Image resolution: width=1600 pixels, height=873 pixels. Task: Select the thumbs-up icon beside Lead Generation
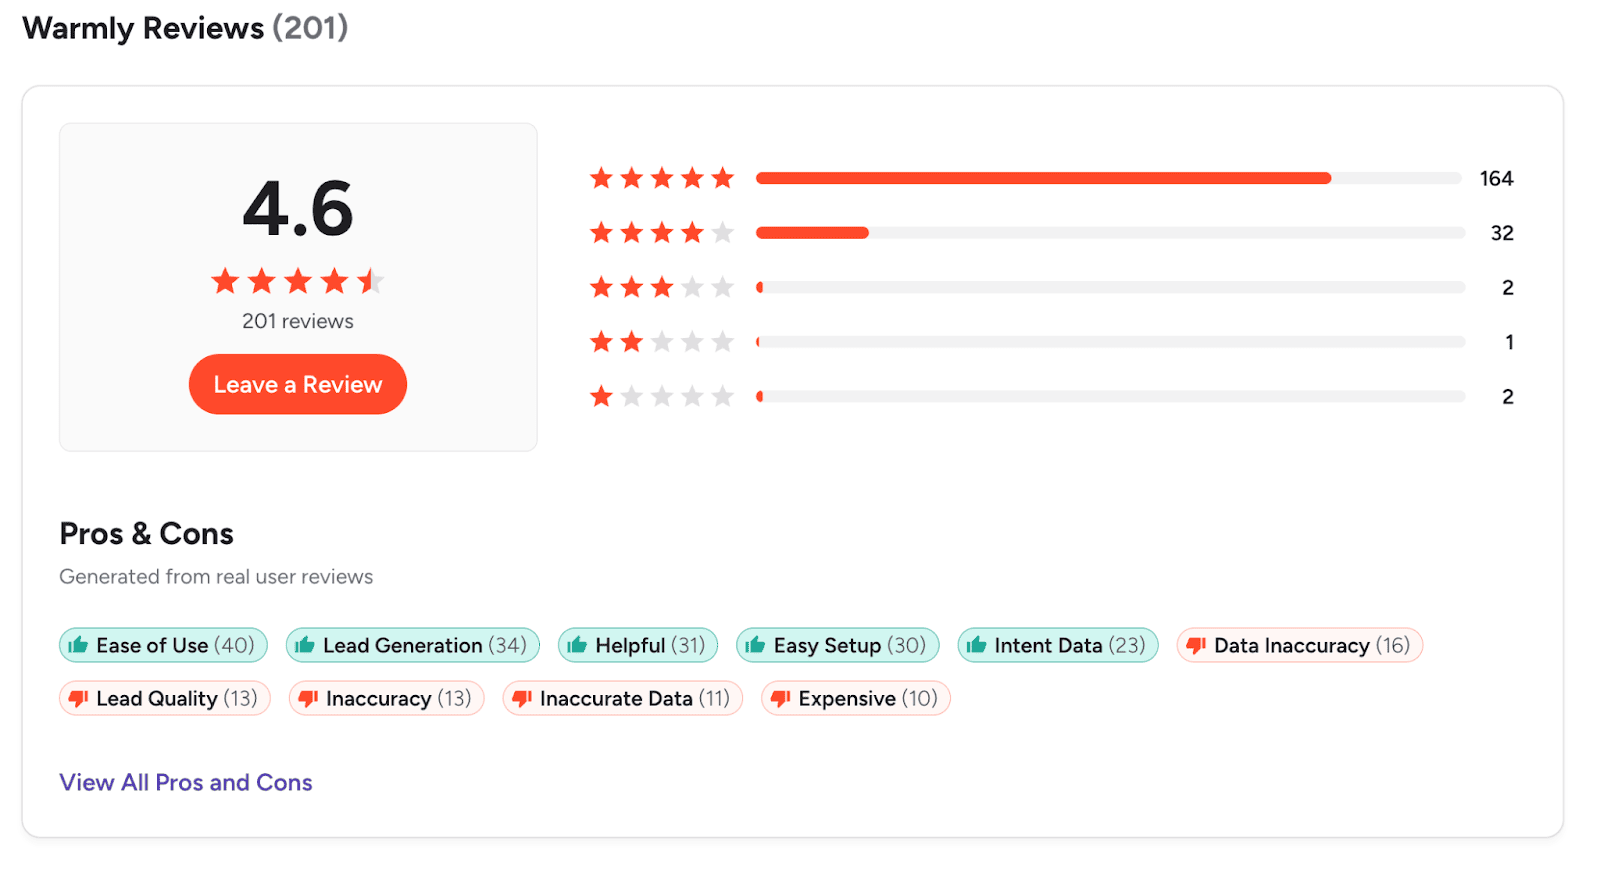pos(307,645)
